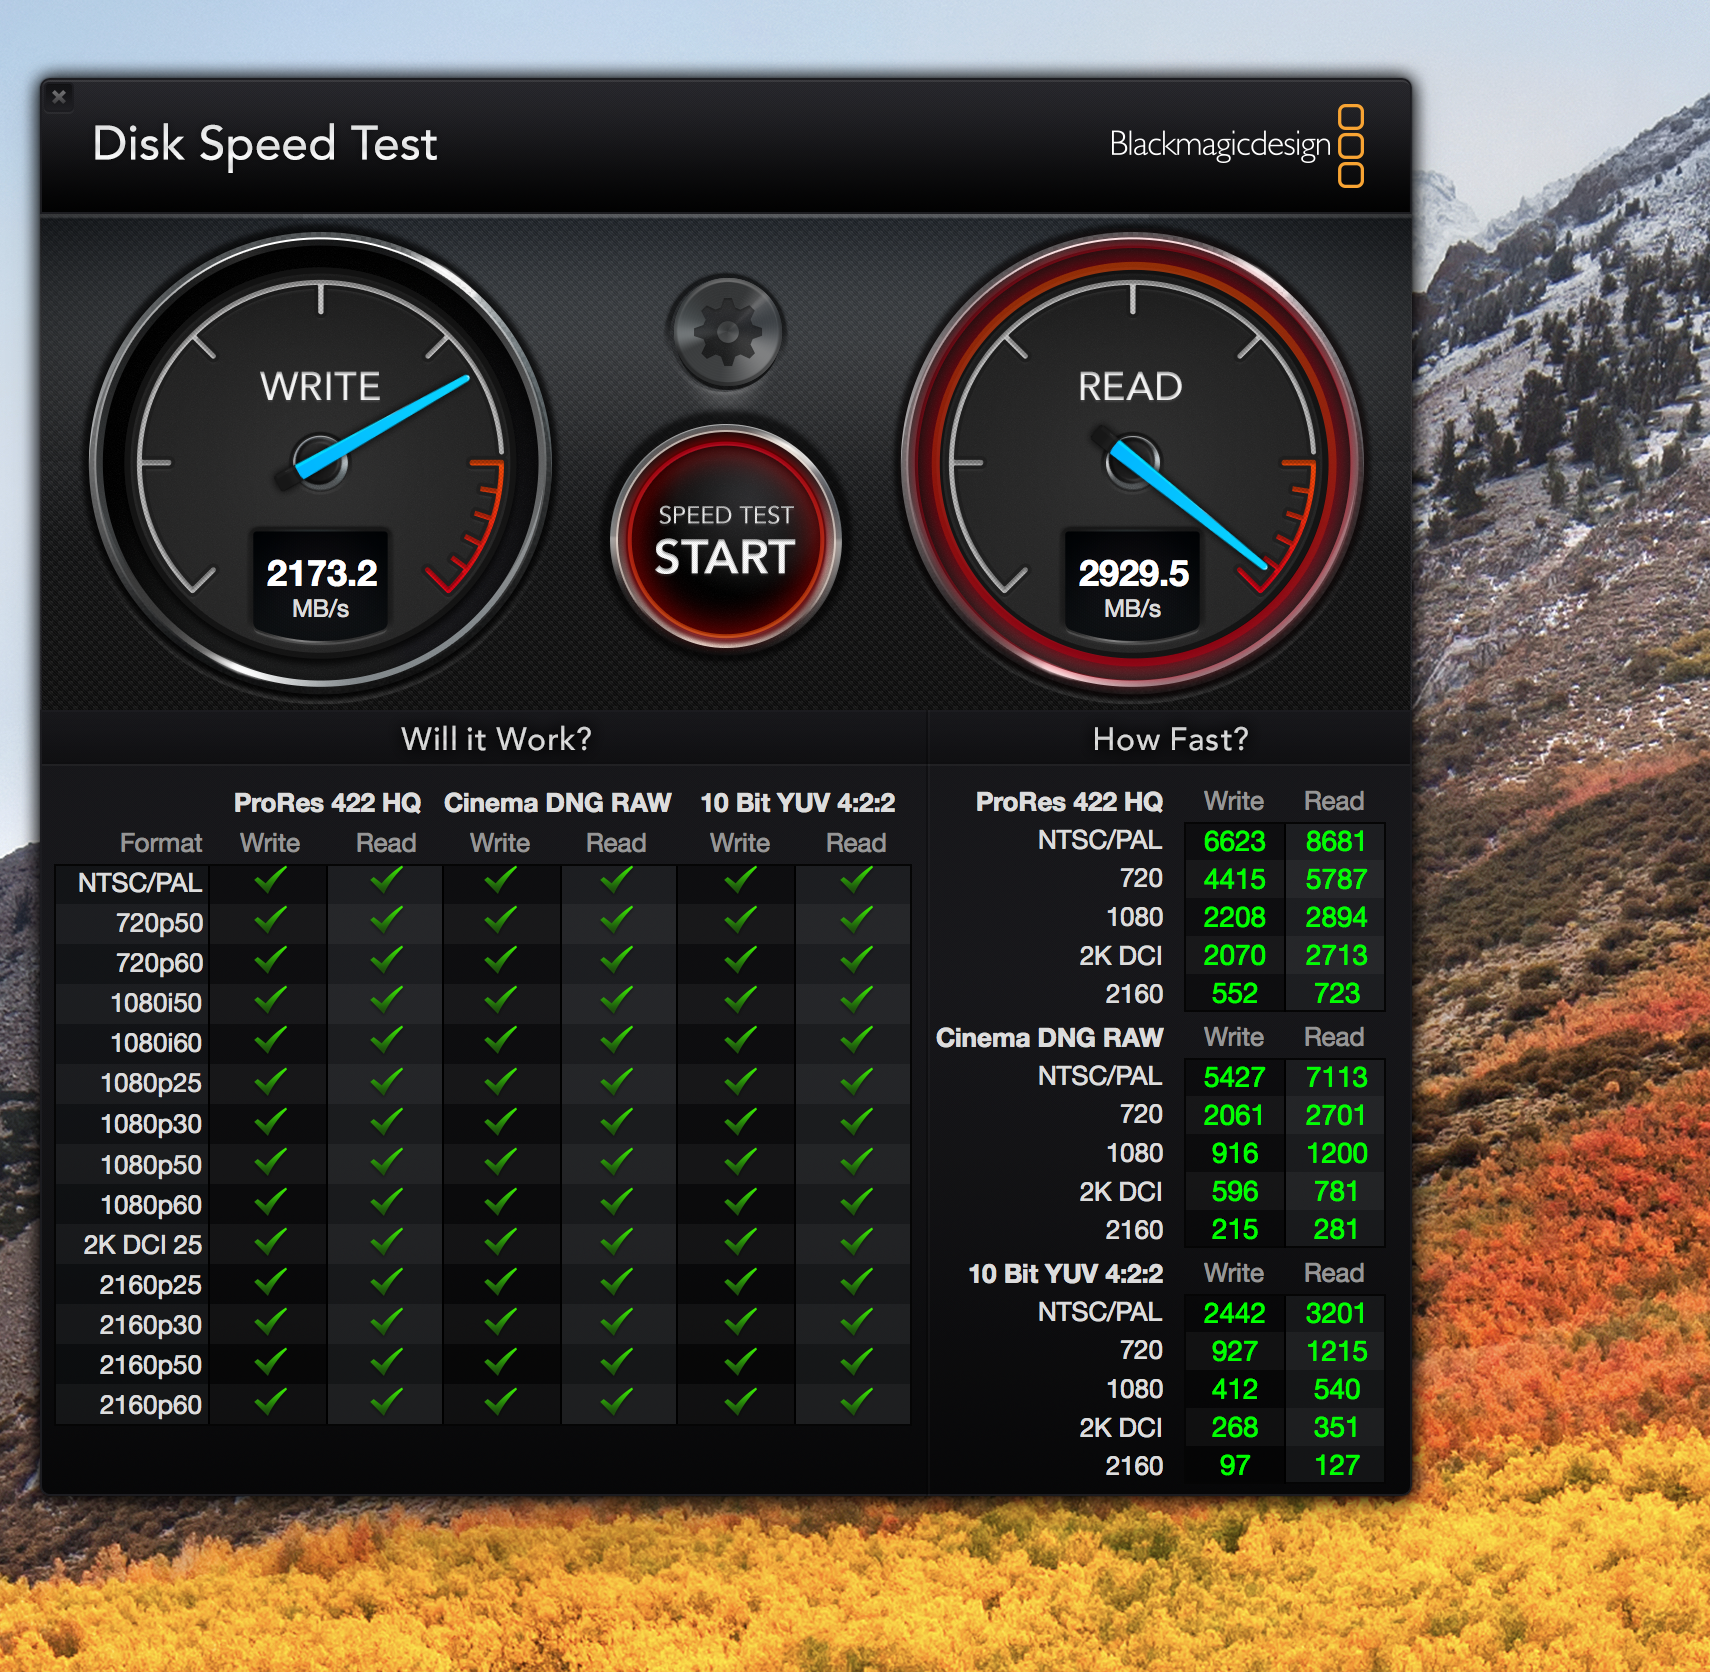The width and height of the screenshot is (1710, 1672).
Task: Select ProRes 720 write value 4415
Action: (1234, 880)
